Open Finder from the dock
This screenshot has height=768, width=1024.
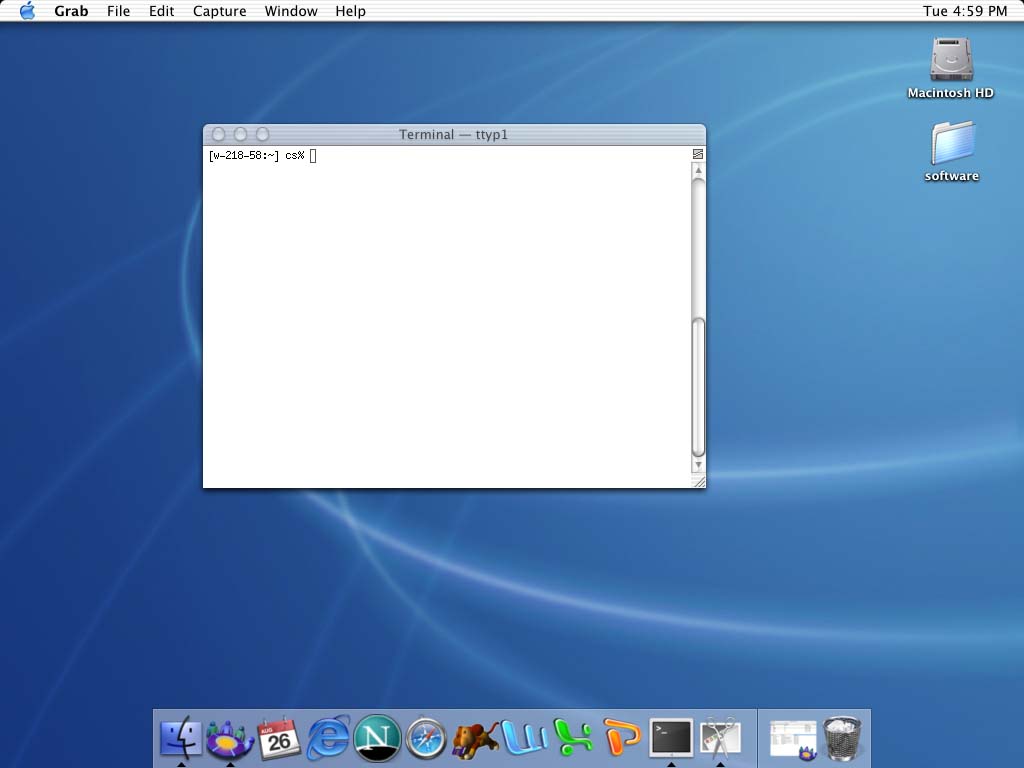tap(180, 738)
